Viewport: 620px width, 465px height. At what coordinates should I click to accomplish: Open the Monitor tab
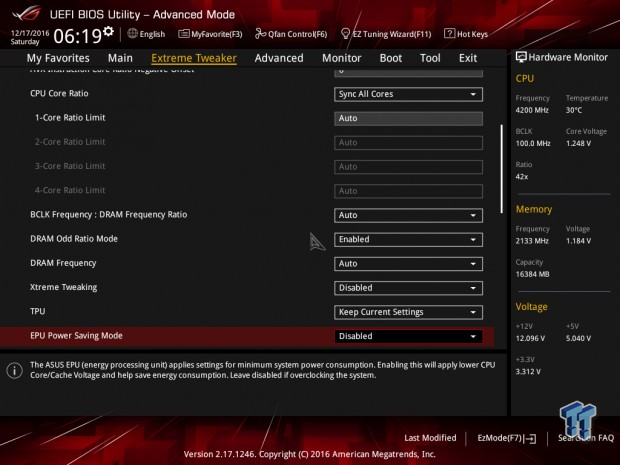(342, 58)
